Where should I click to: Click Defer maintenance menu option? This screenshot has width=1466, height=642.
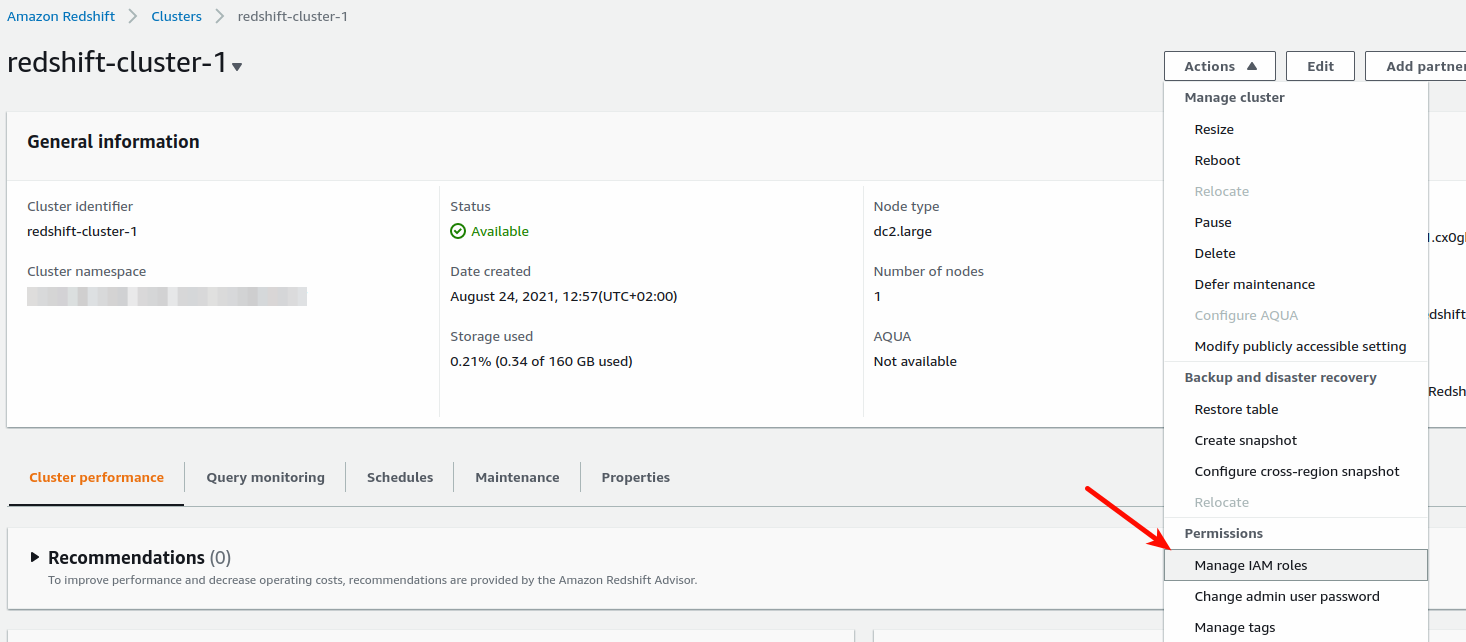pos(1254,284)
